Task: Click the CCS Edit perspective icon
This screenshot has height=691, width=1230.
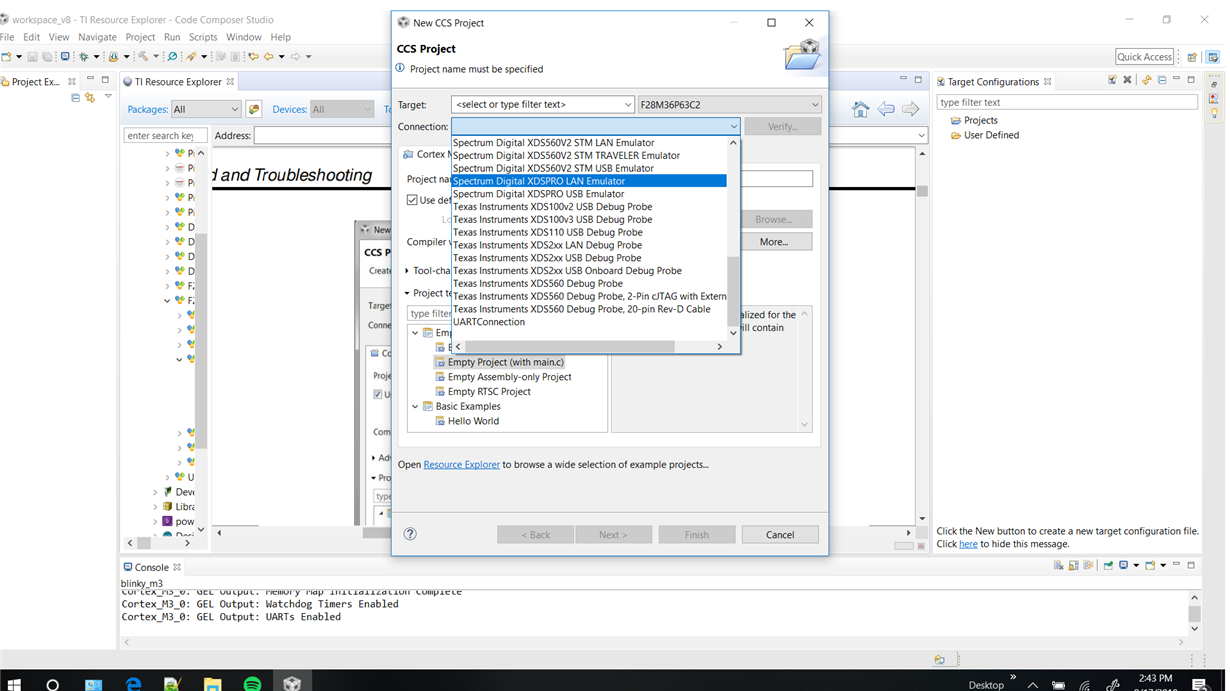Action: [1213, 57]
